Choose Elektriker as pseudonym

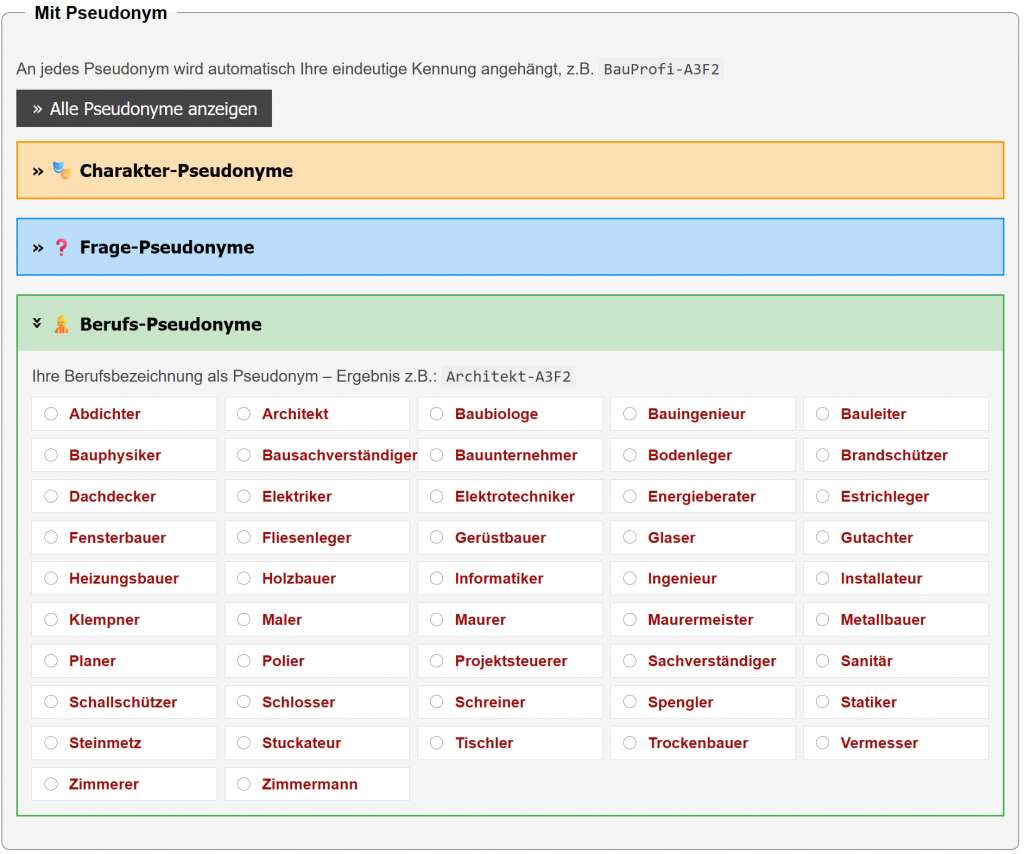pos(243,496)
